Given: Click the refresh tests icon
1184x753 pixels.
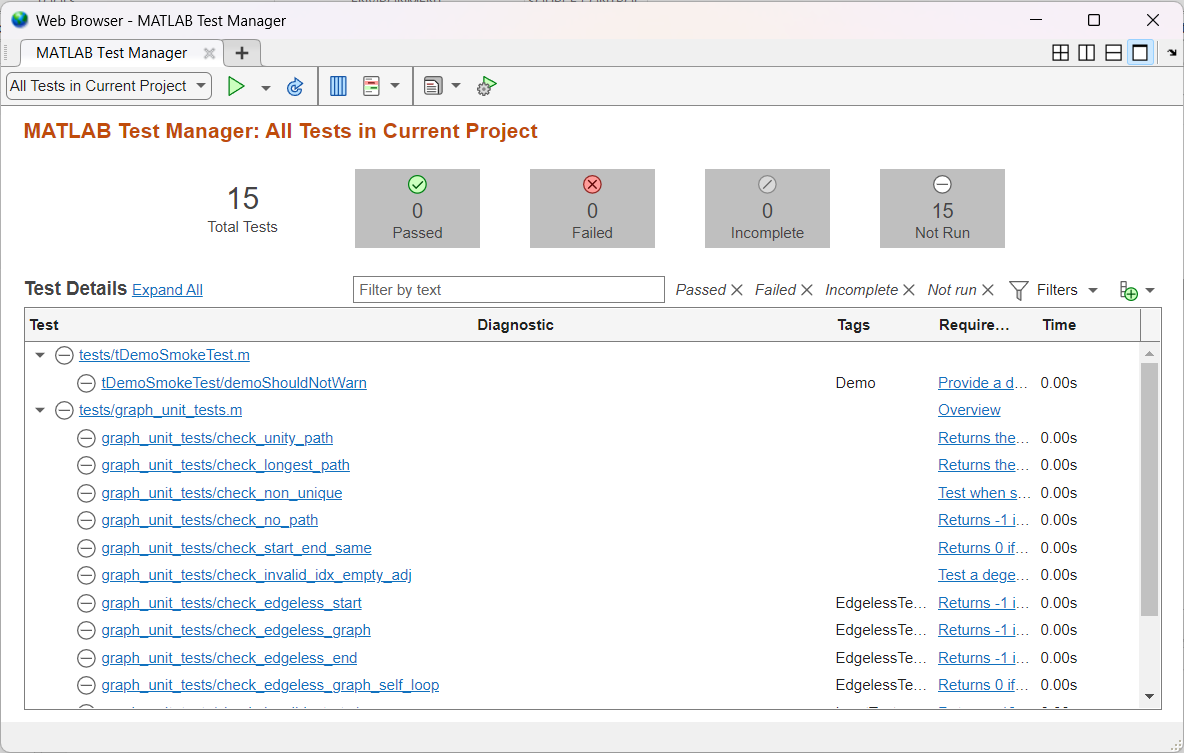Looking at the screenshot, I should (295, 87).
